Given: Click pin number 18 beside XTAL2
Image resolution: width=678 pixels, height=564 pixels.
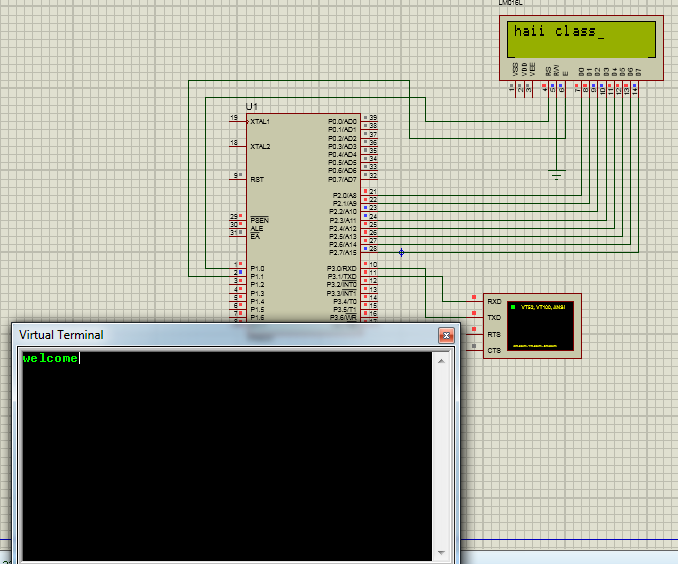Looking at the screenshot, I should [x=234, y=143].
